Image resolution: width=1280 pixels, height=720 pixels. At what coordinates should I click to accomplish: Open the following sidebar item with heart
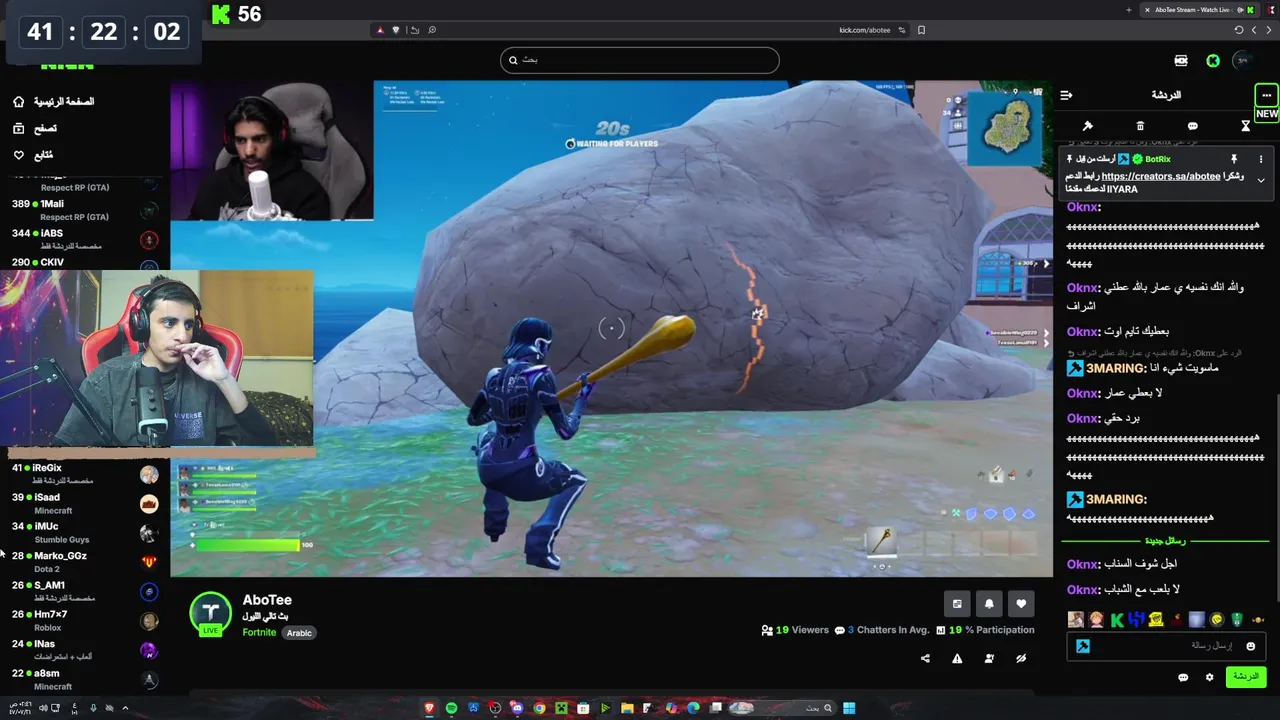[x=33, y=155]
